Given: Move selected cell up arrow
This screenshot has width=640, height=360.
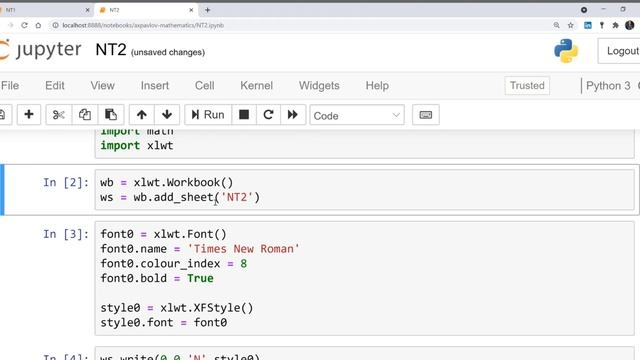Looking at the screenshot, I should [x=142, y=115].
